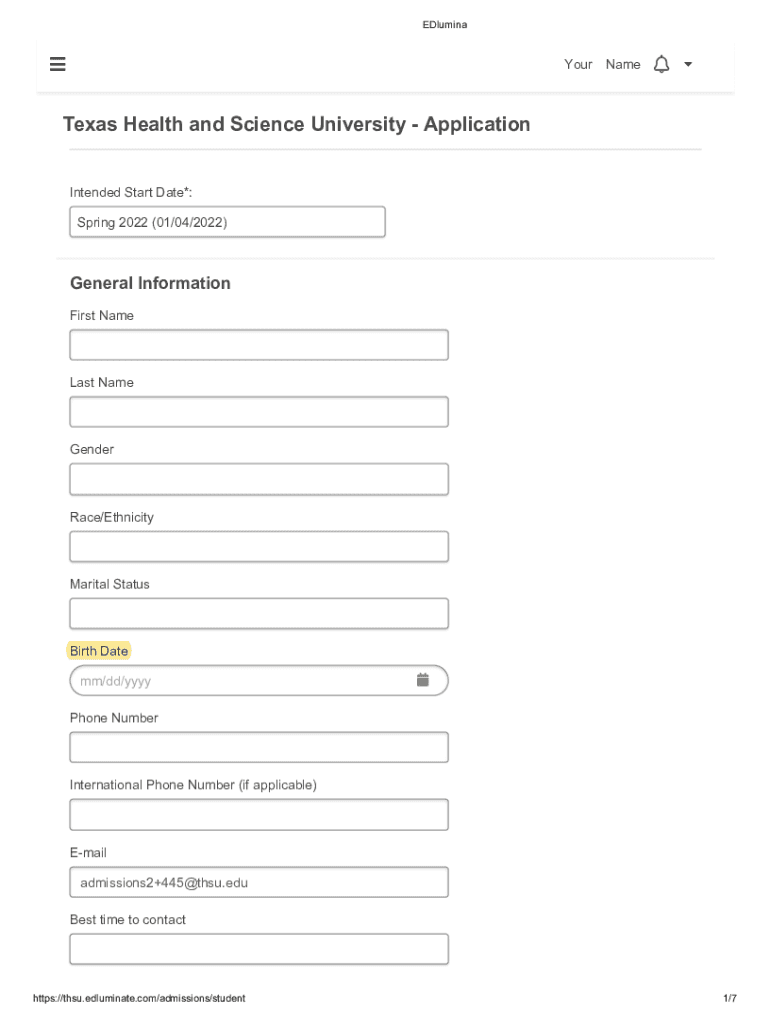Open the Marital Status selection field
Screen dimensions: 770x1024
click(259, 613)
